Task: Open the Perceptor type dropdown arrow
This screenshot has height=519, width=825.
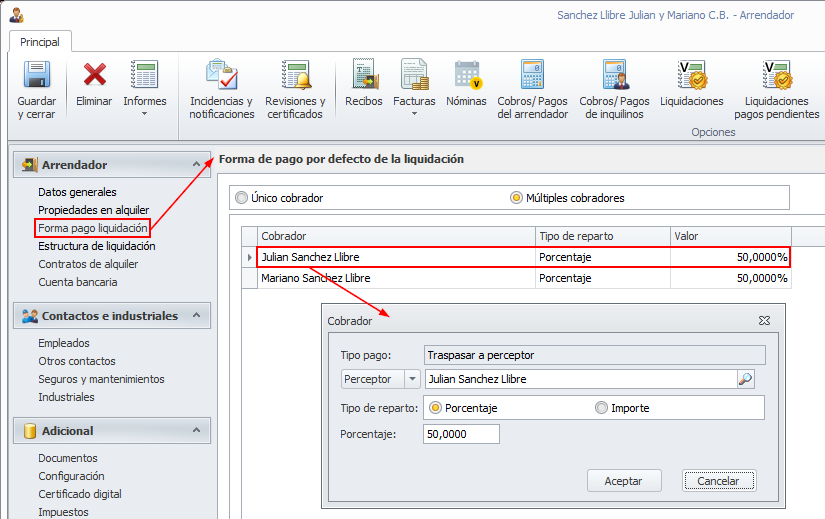Action: [412, 379]
